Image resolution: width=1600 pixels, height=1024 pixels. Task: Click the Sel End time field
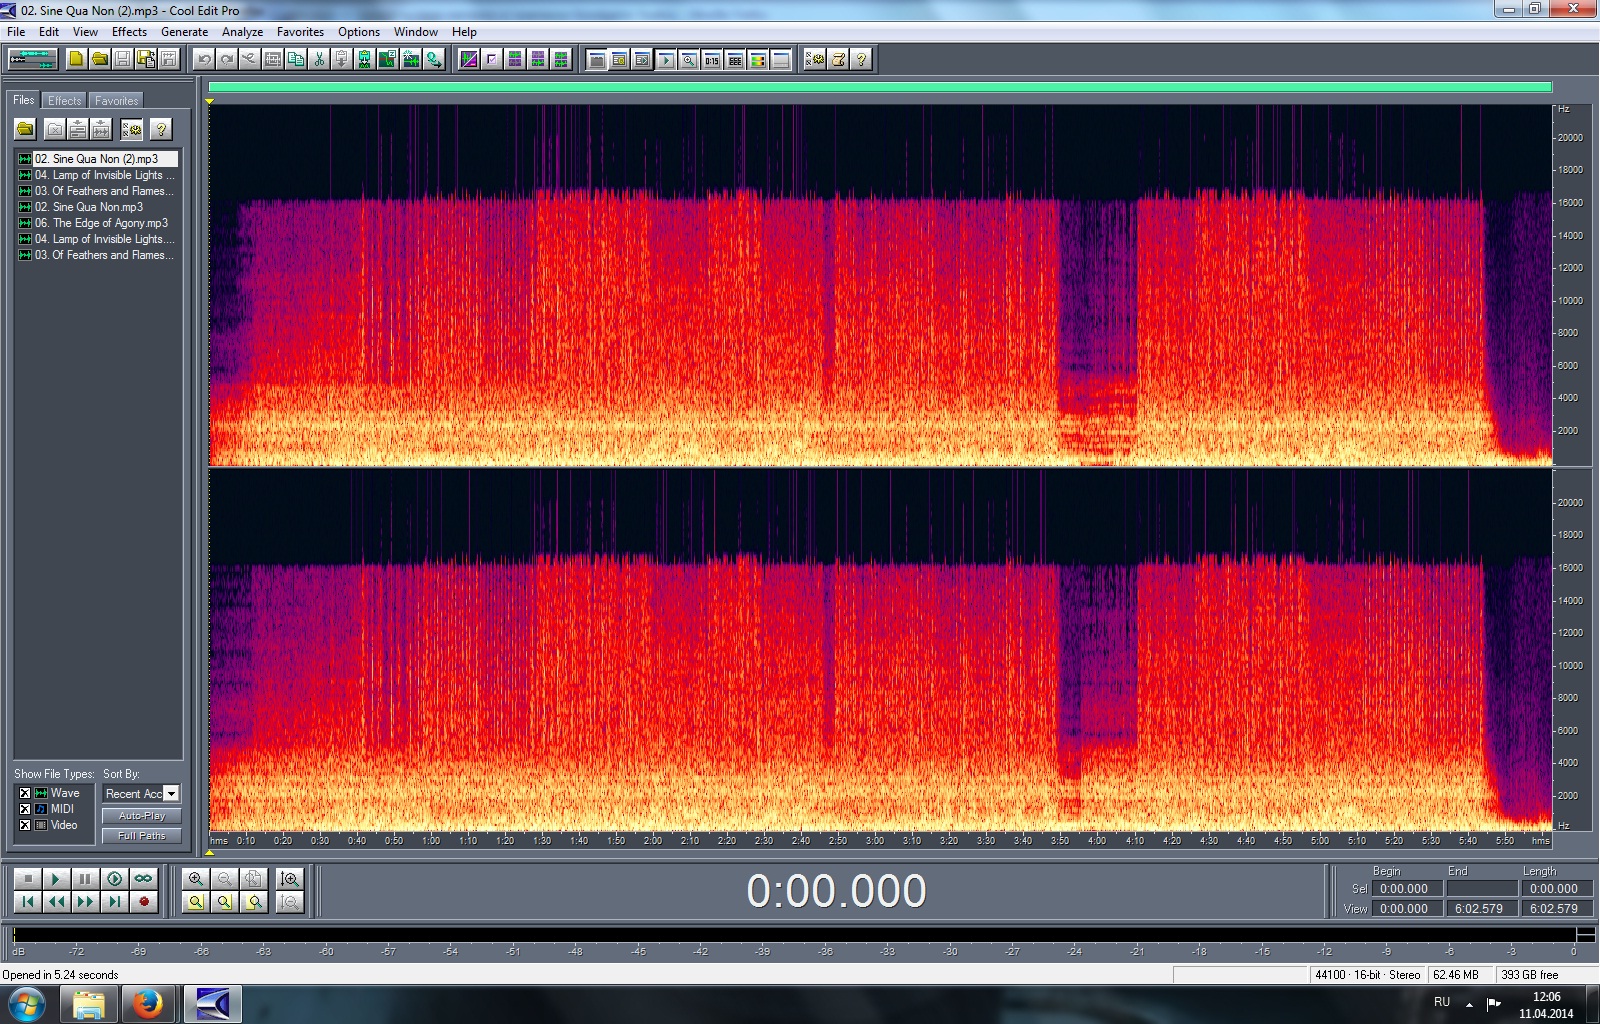click(x=1481, y=889)
